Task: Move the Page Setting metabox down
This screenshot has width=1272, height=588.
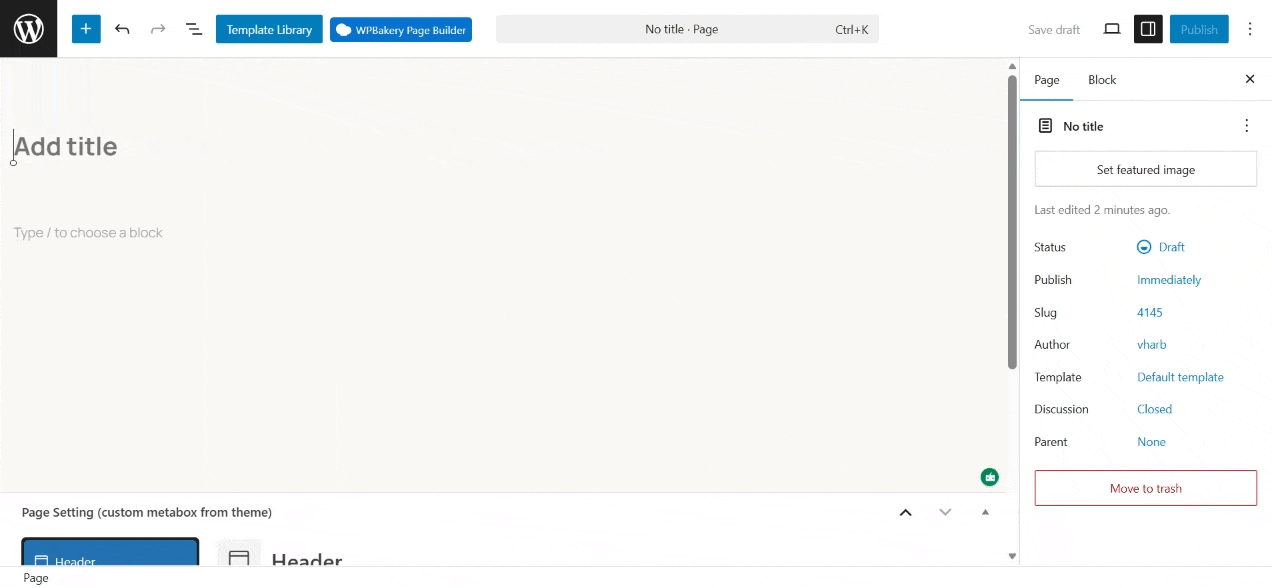Action: (x=945, y=512)
